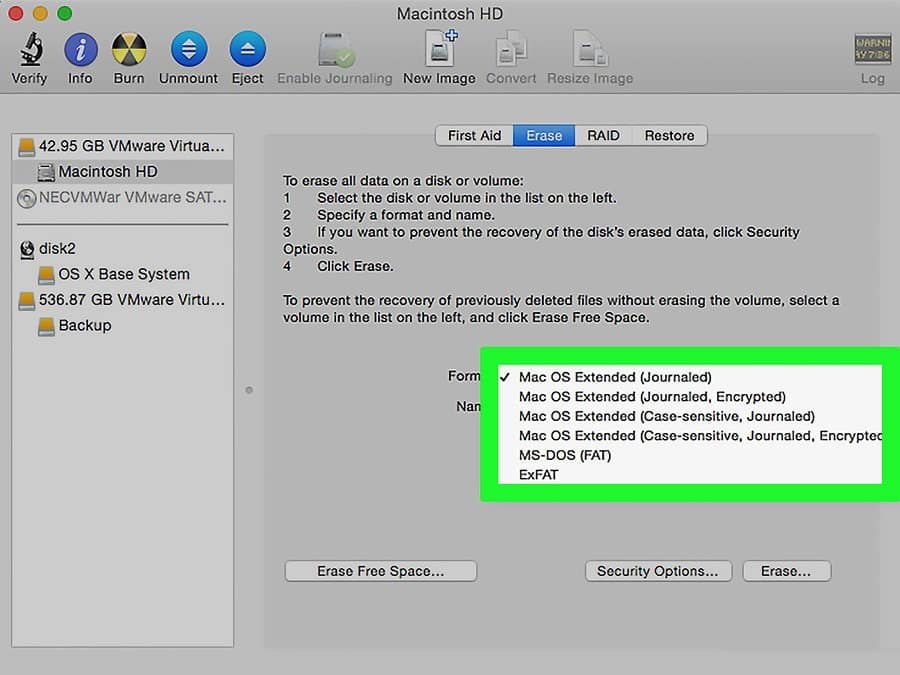This screenshot has width=900, height=675.
Task: Click the red close window button
Action: pyautogui.click(x=15, y=13)
